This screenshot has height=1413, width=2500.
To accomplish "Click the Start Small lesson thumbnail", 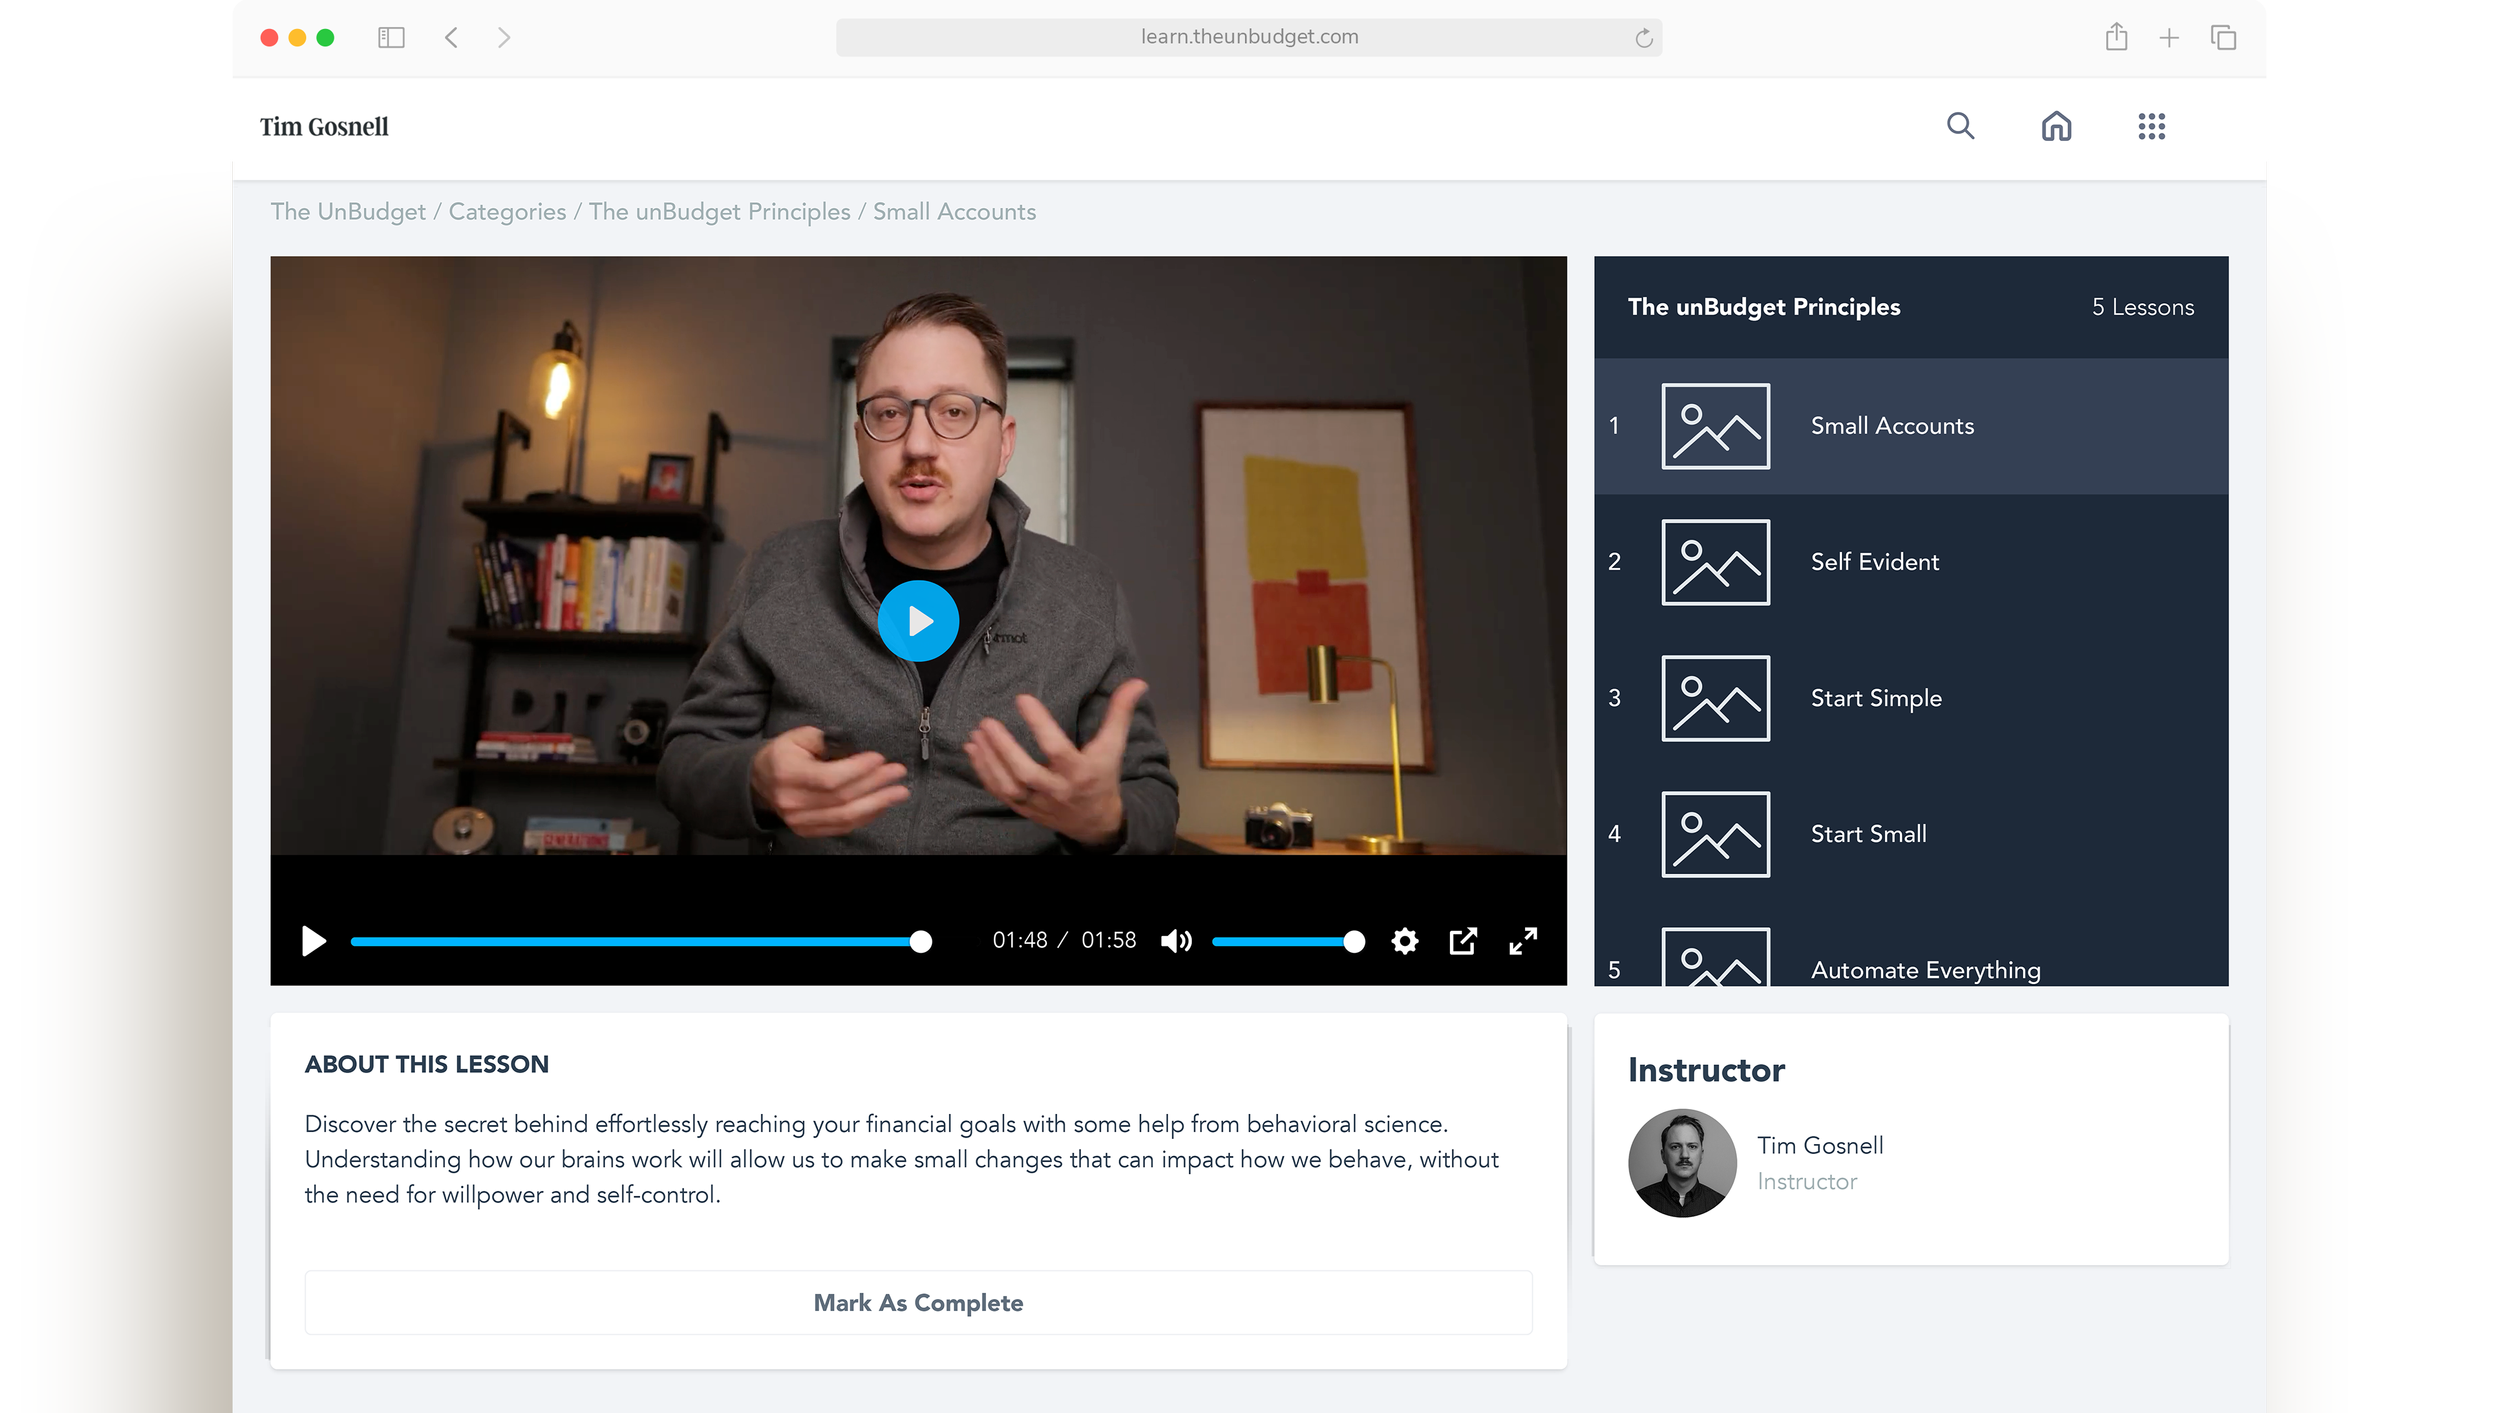I will click(x=1715, y=834).
